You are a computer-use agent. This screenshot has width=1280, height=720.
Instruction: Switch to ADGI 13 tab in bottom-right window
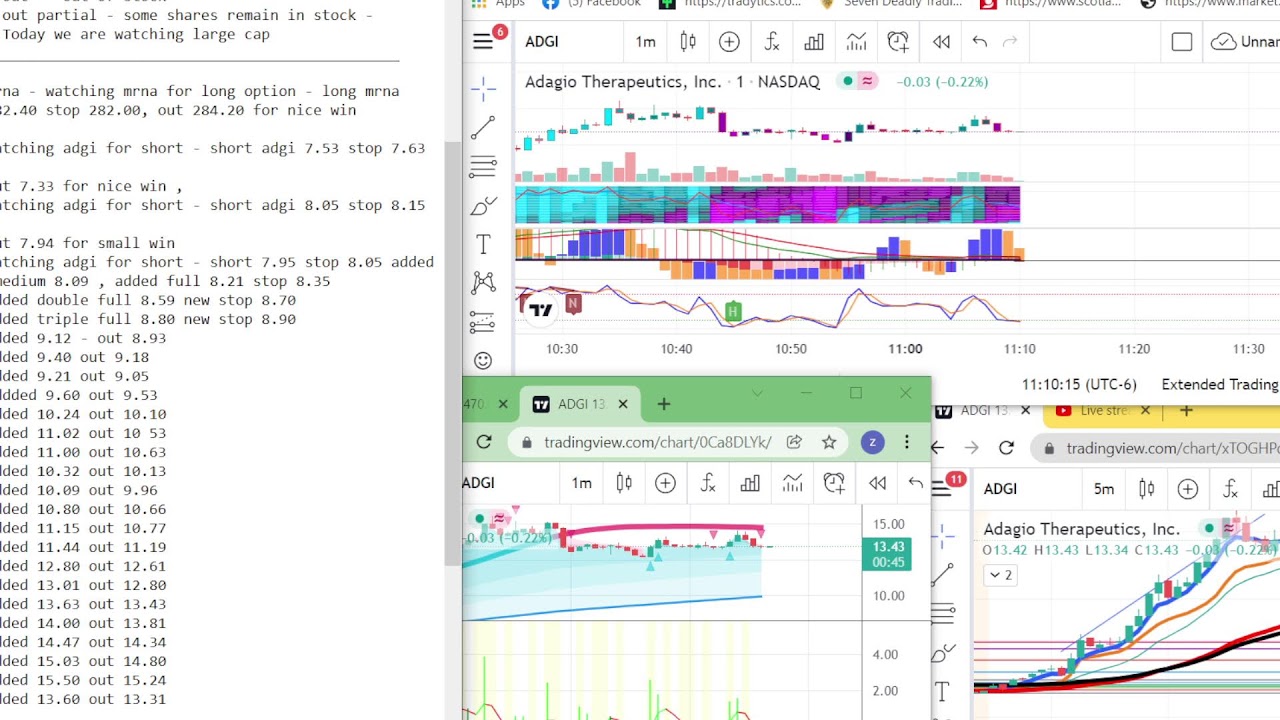984,410
